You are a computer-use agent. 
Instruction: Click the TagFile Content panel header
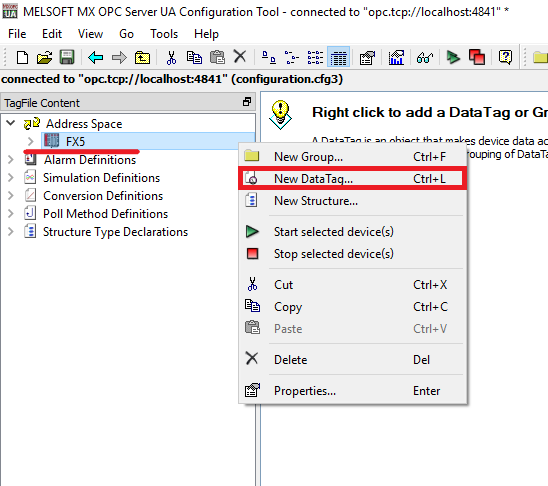128,102
